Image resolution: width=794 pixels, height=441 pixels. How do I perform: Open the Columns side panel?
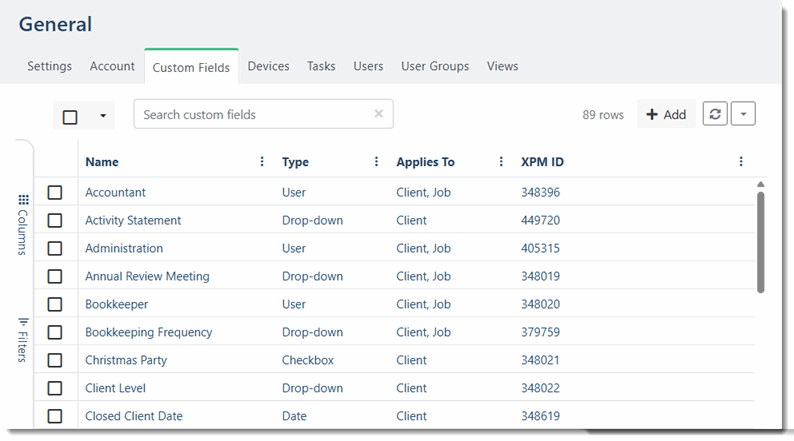click(23, 225)
